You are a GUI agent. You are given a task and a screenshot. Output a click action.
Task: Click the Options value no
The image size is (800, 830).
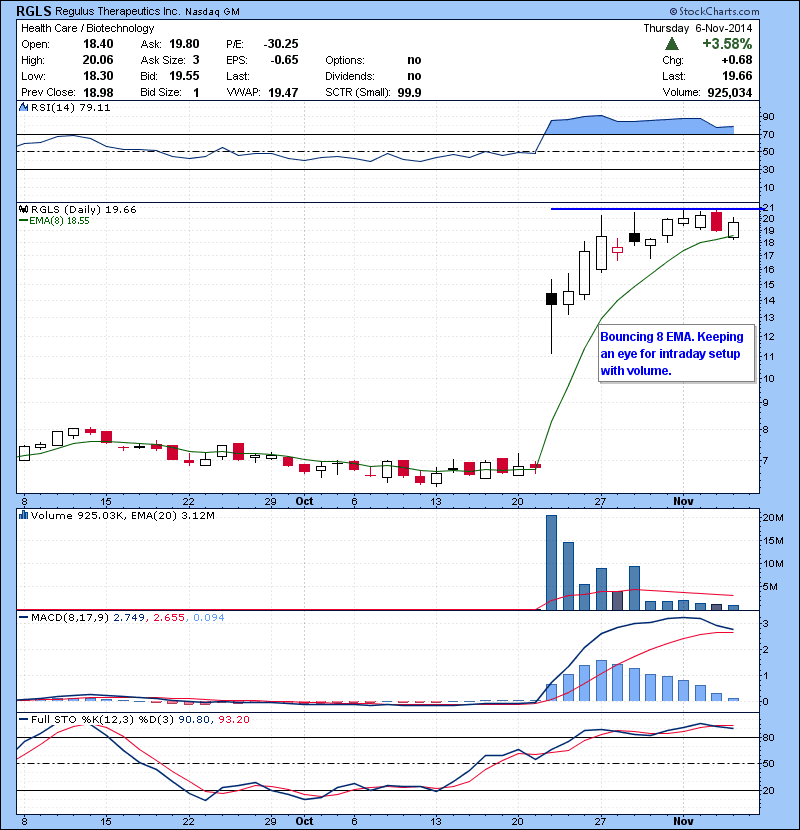click(x=414, y=60)
